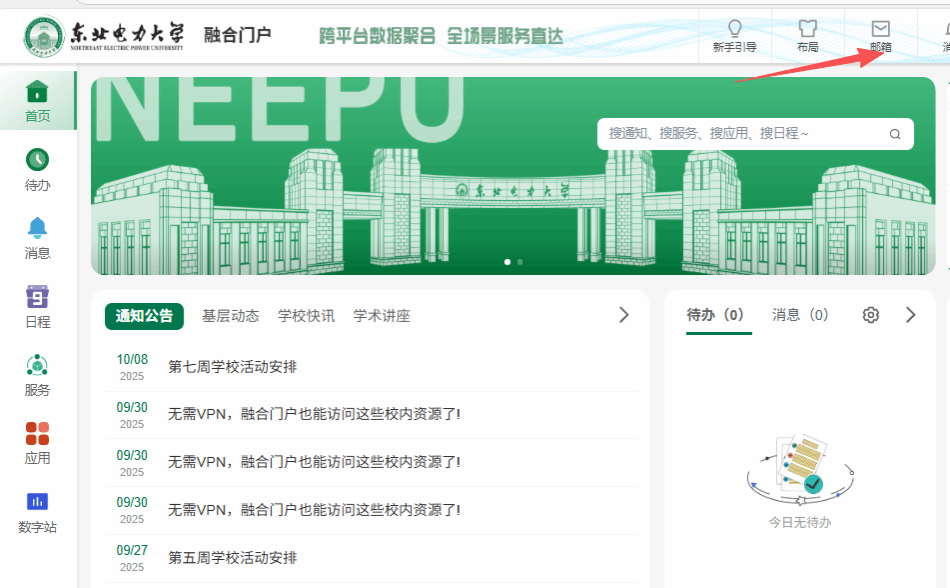The height and width of the screenshot is (588, 950).
Task: Open the 邮箱 mail icon
Action: (880, 29)
